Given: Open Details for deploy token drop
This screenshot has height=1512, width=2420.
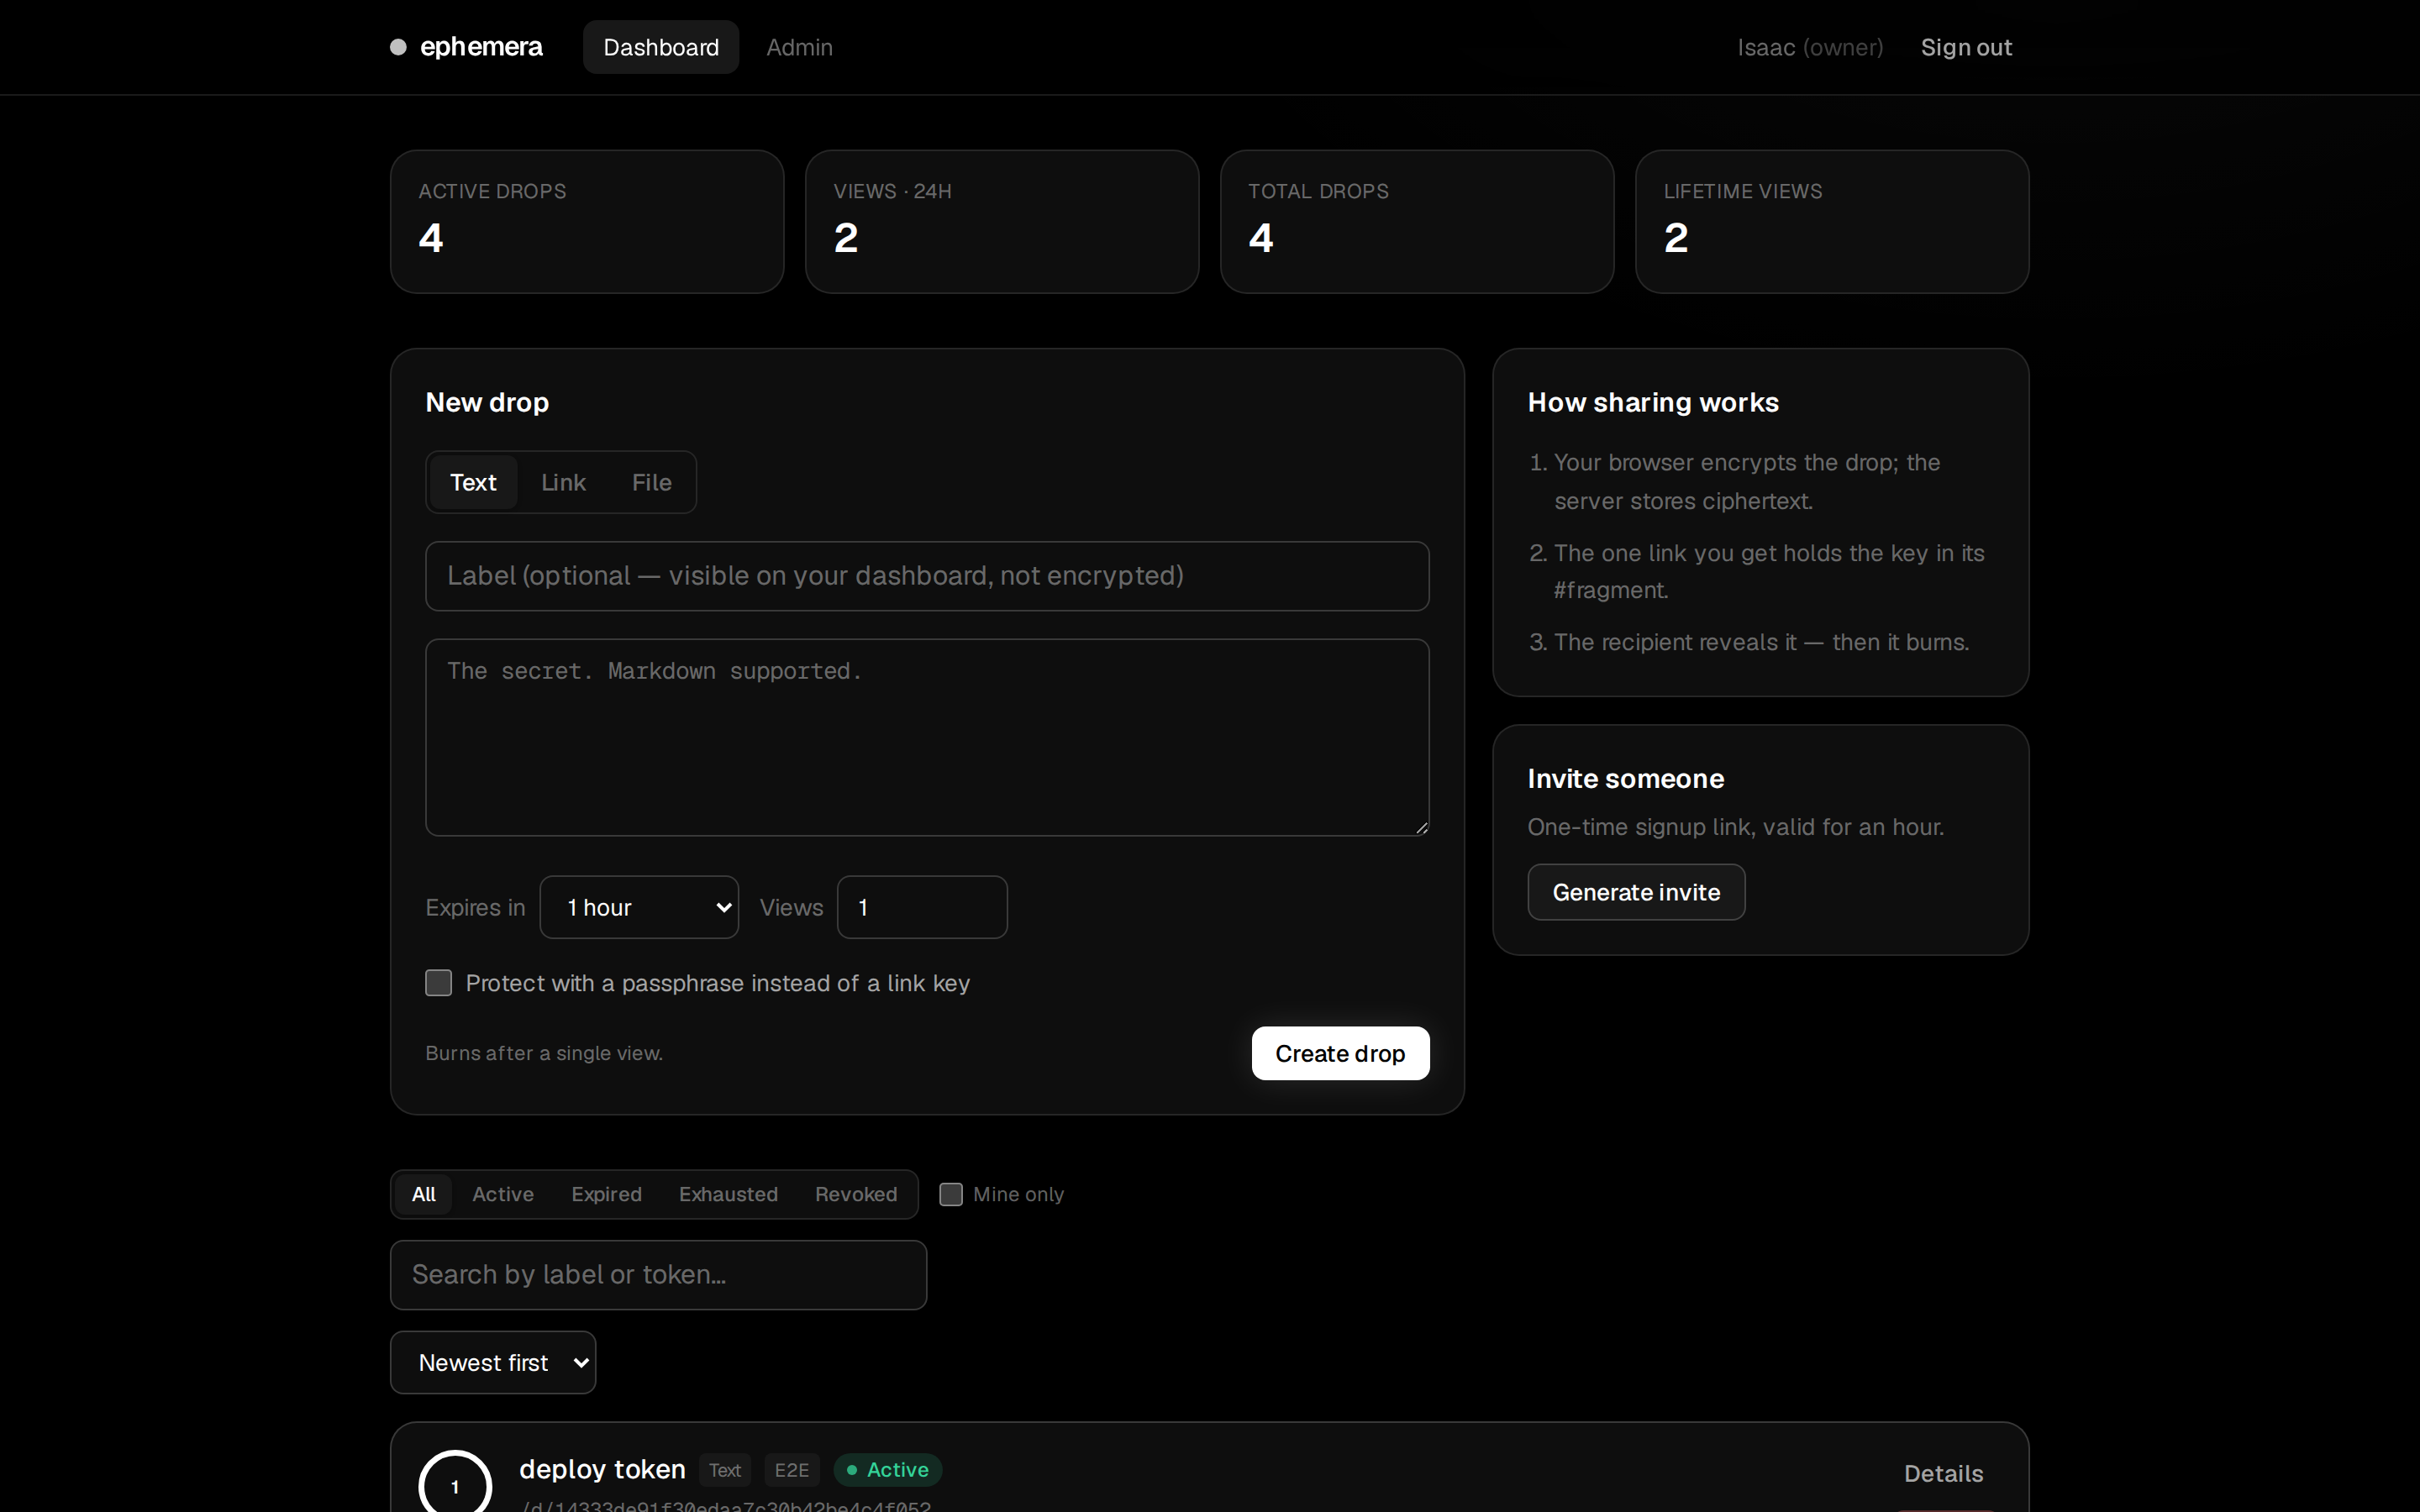Looking at the screenshot, I should (1943, 1473).
